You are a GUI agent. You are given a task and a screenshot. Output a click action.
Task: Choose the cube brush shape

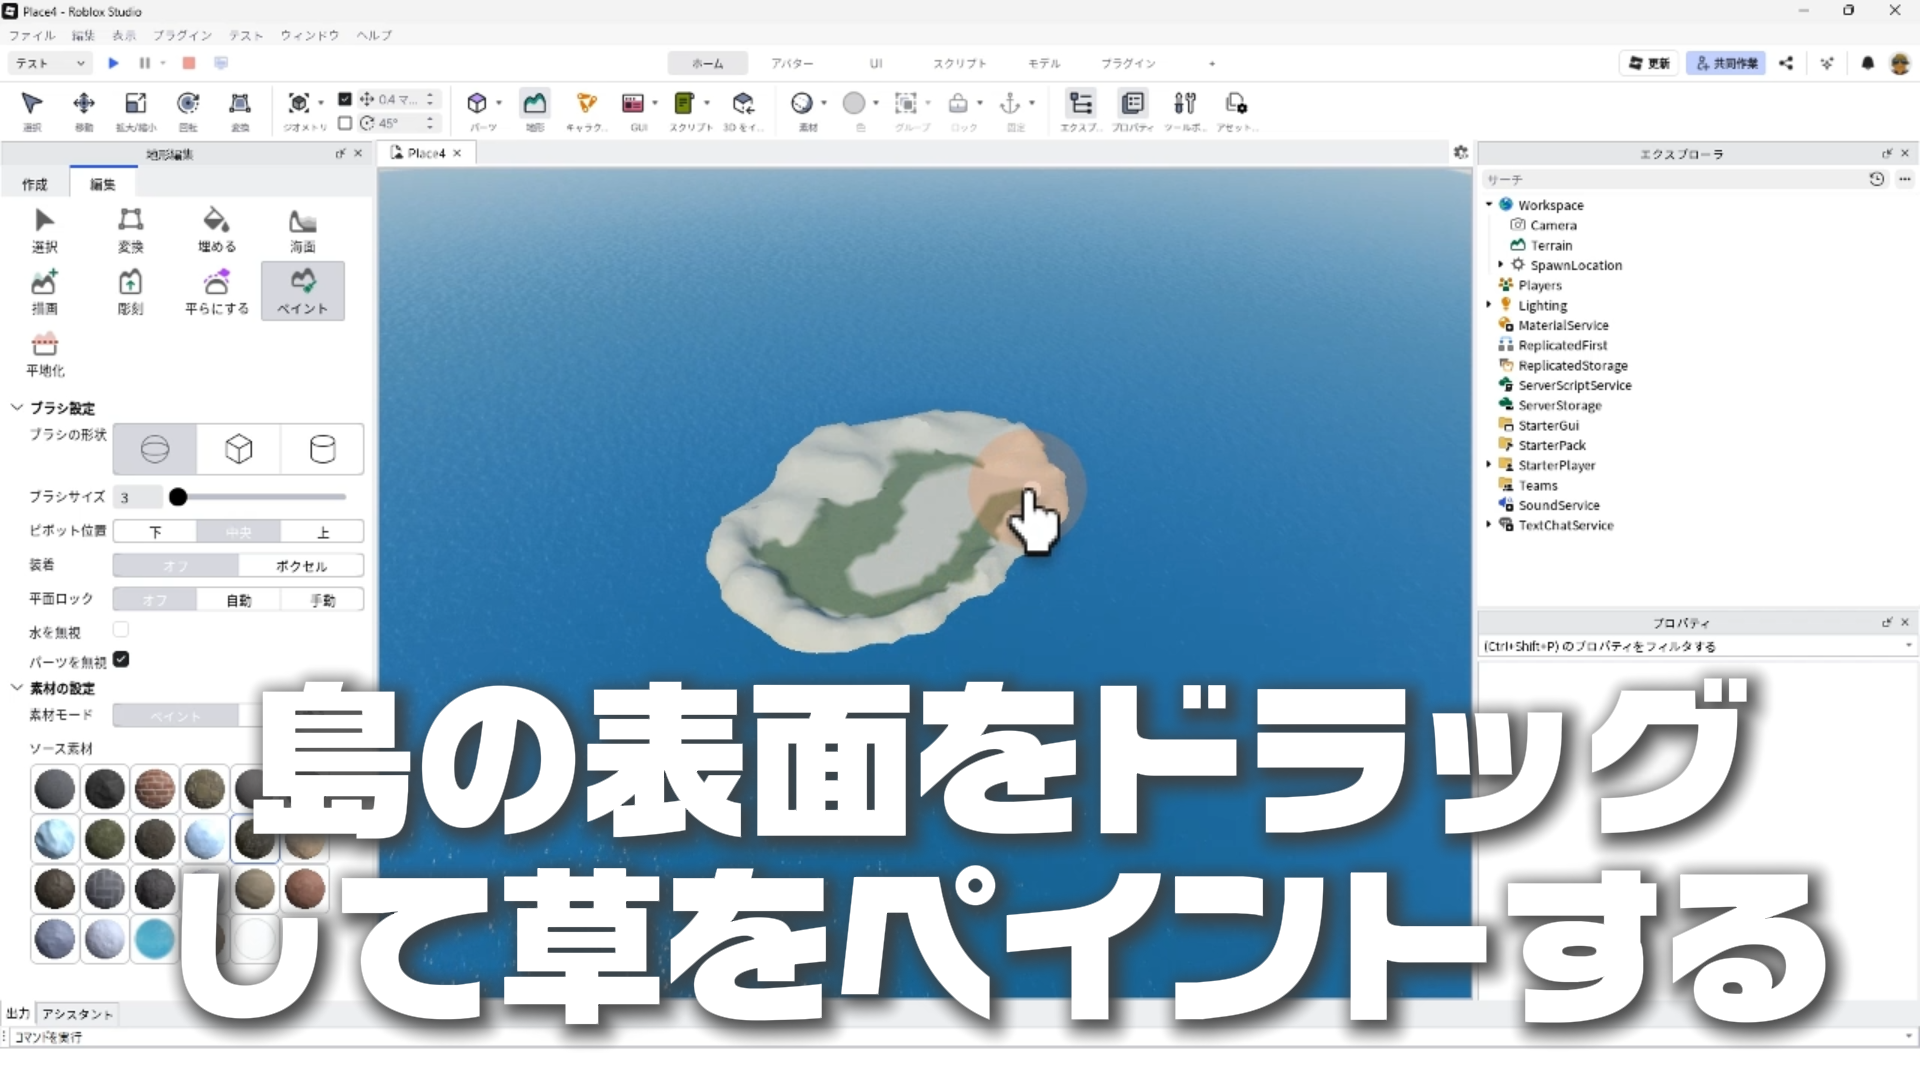238,449
